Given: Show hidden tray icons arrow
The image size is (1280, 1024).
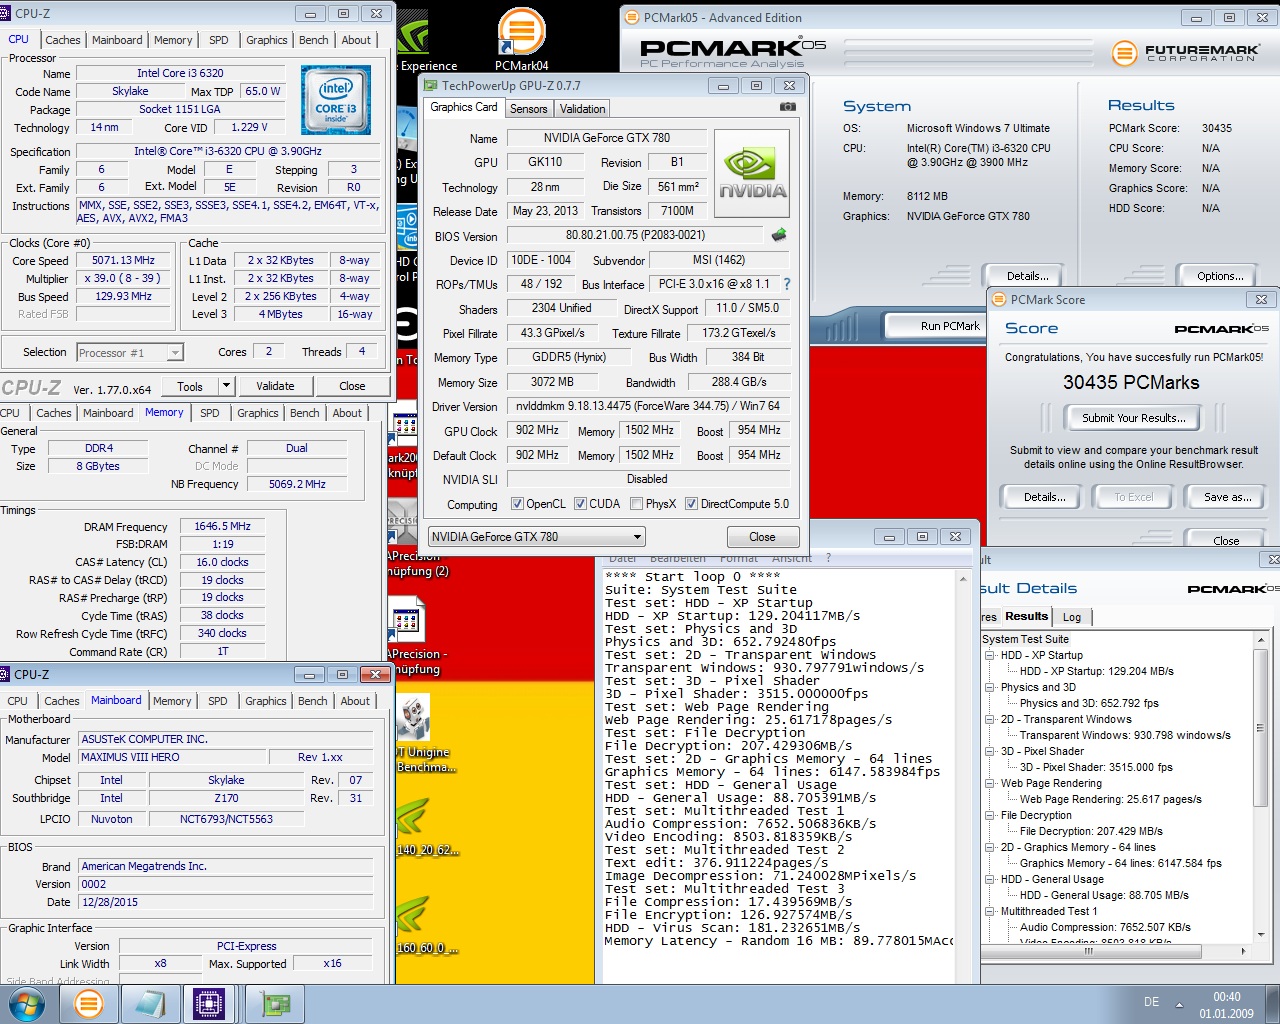Looking at the screenshot, I should tap(1179, 1004).
